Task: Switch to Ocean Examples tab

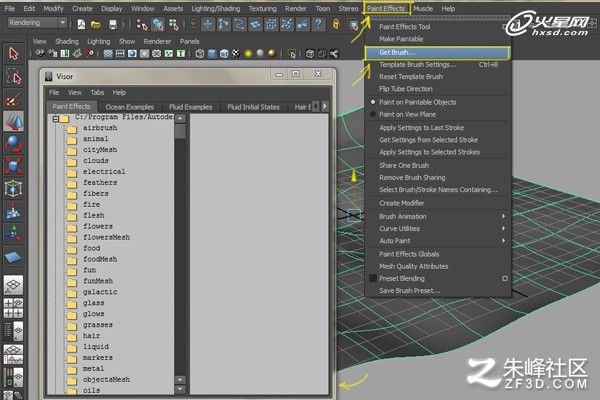Action: pos(129,107)
